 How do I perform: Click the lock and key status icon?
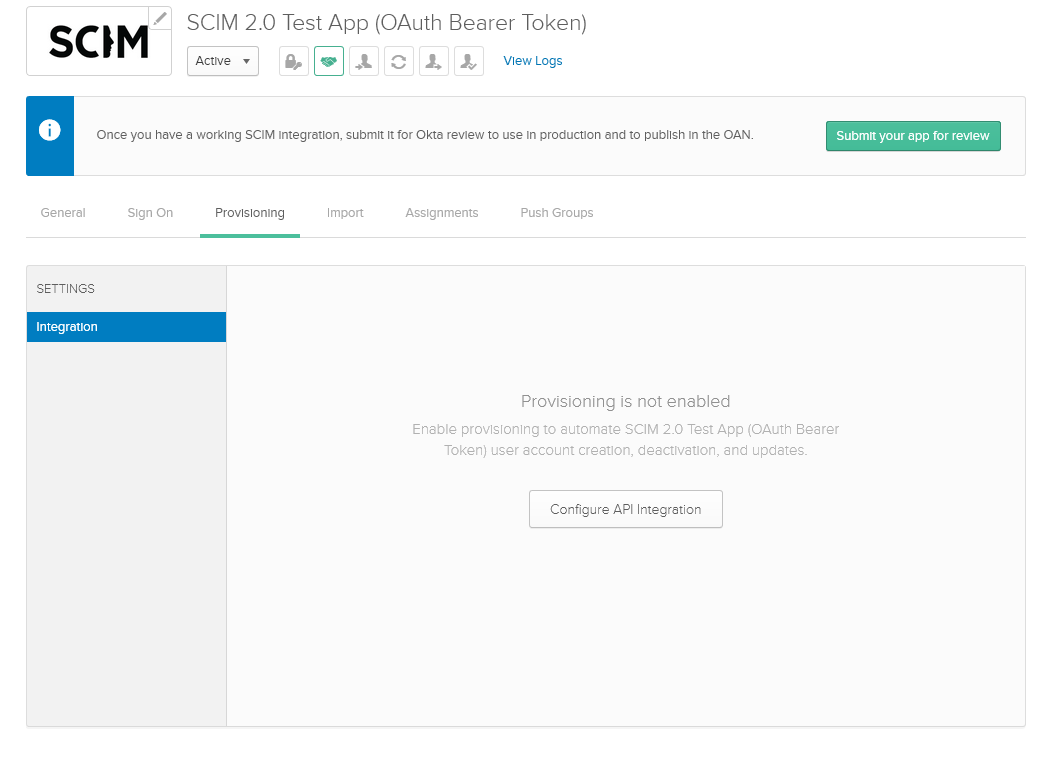coord(294,61)
